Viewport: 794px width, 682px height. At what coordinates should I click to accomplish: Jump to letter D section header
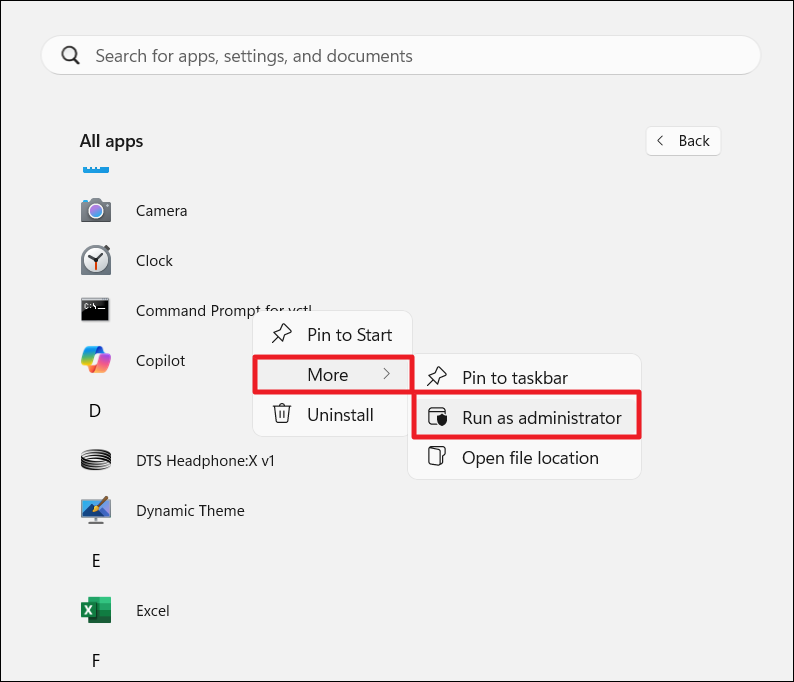(x=95, y=411)
